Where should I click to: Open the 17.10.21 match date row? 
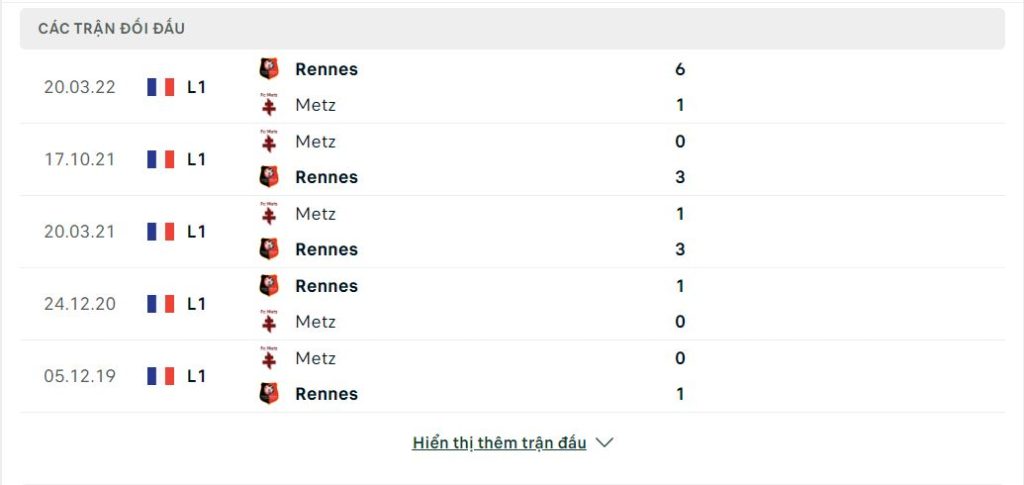[x=512, y=159]
